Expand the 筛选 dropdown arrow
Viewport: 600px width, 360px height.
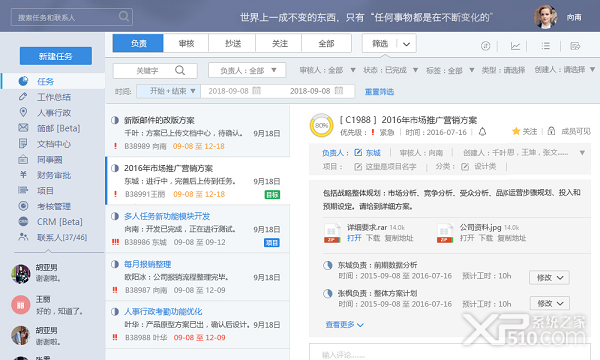click(x=406, y=44)
